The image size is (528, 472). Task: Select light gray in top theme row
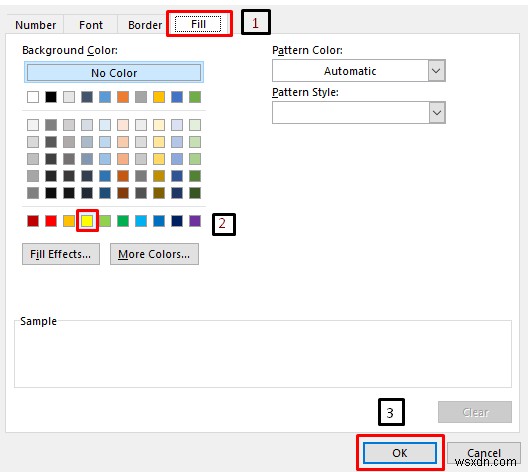[x=69, y=97]
